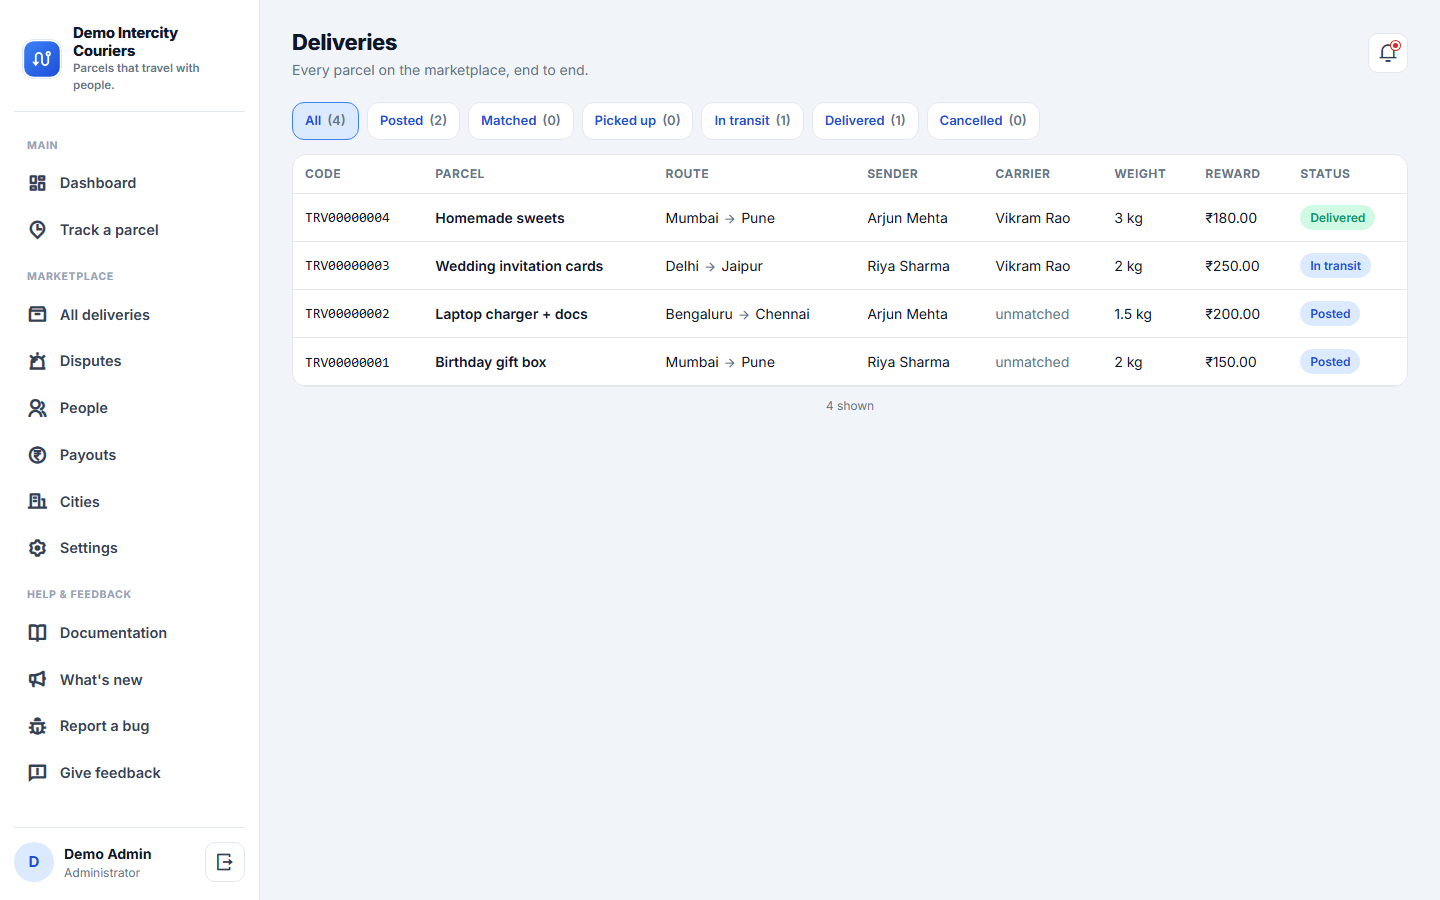This screenshot has width=1440, height=900.
Task: Show Matched deliveries tab
Action: coord(521,121)
